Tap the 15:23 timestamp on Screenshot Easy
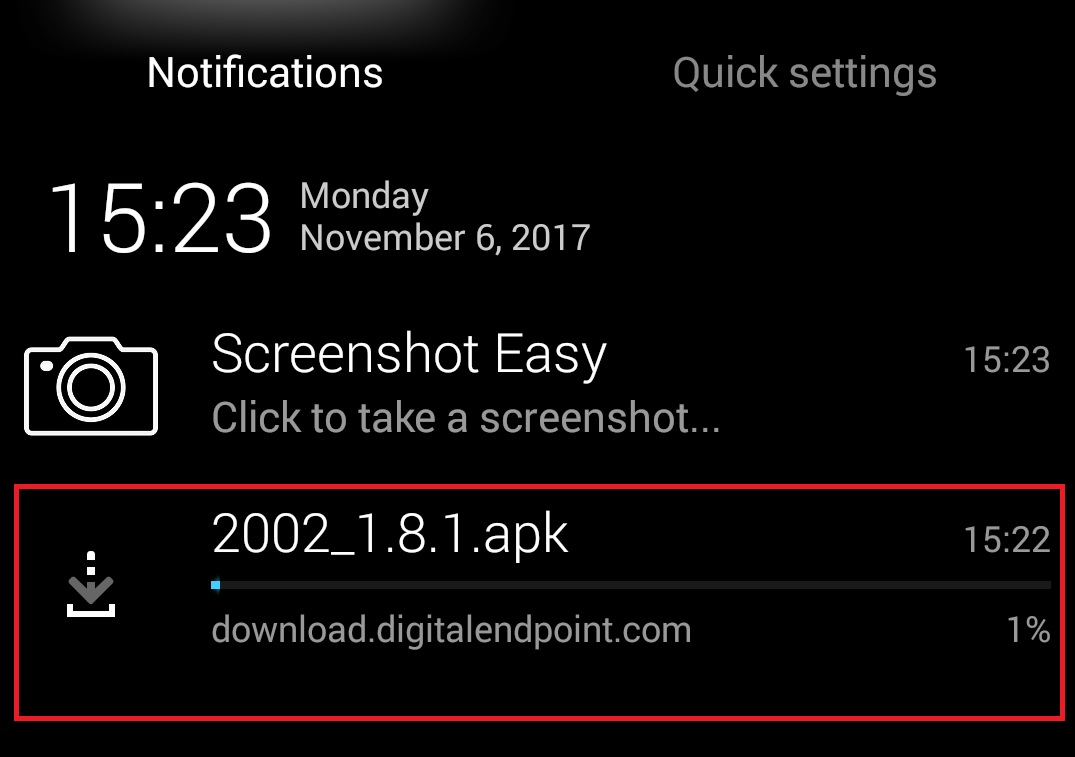 pyautogui.click(x=1006, y=359)
